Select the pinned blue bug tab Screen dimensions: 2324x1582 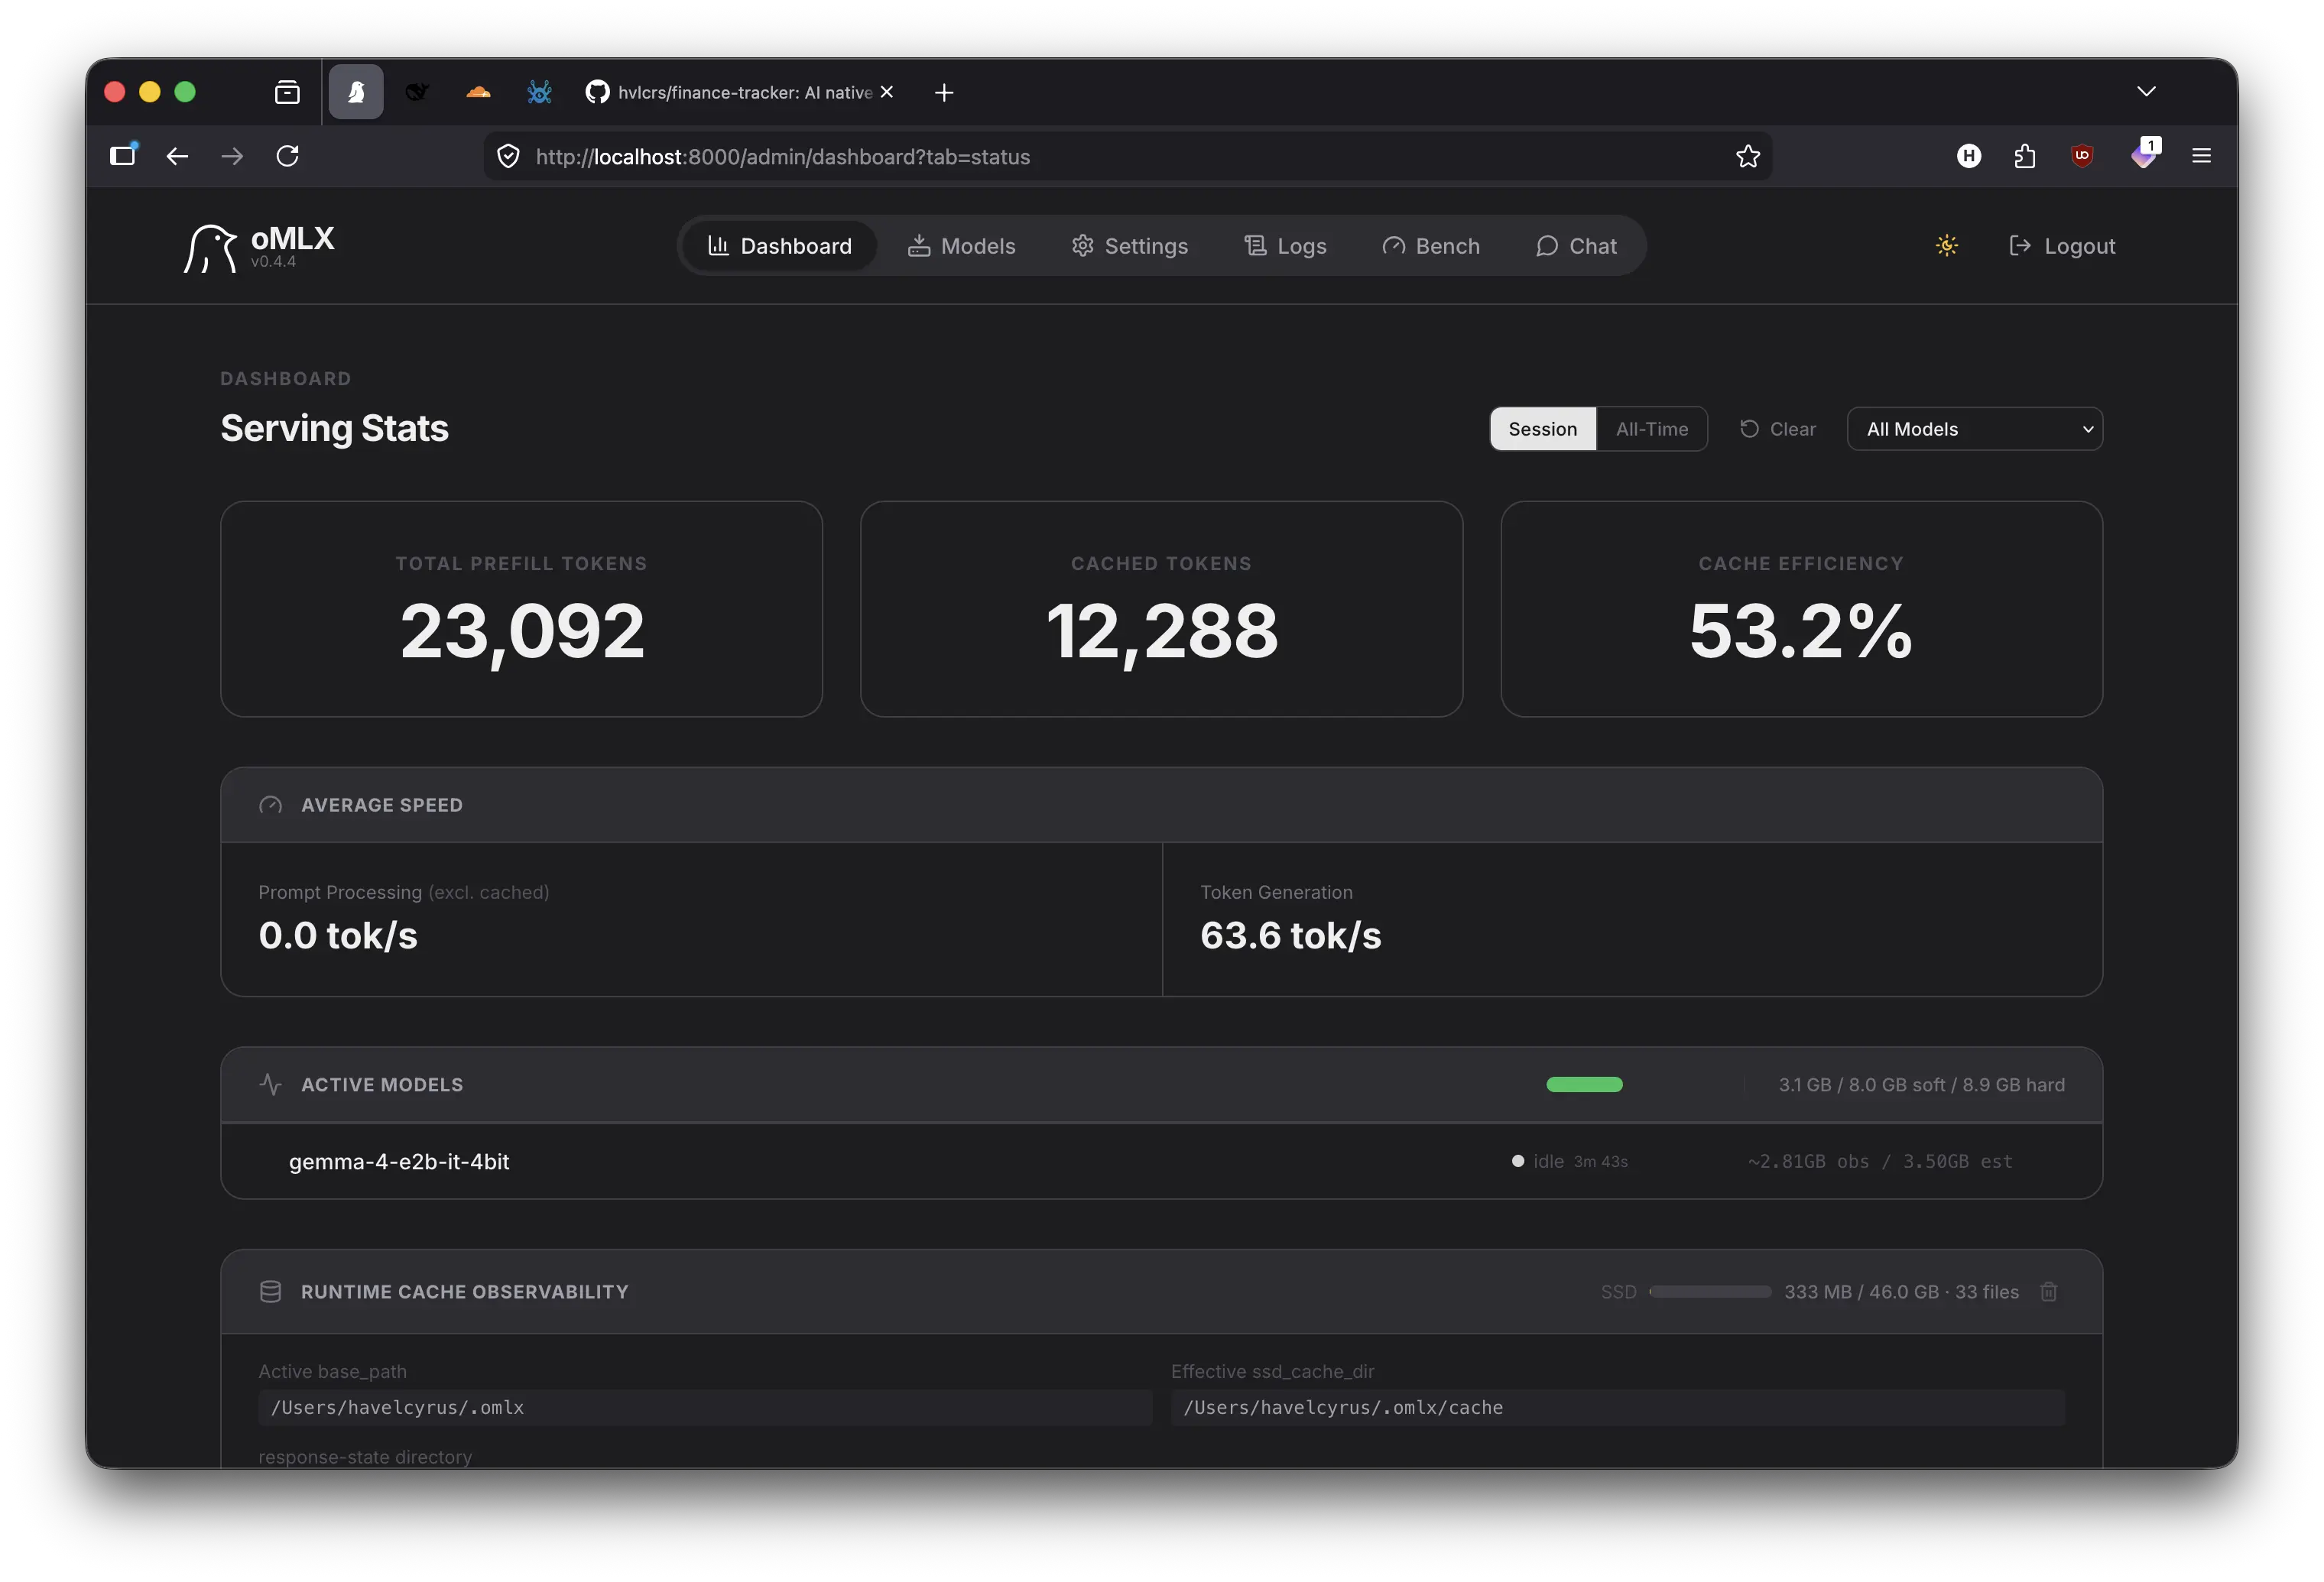pyautogui.click(x=539, y=92)
